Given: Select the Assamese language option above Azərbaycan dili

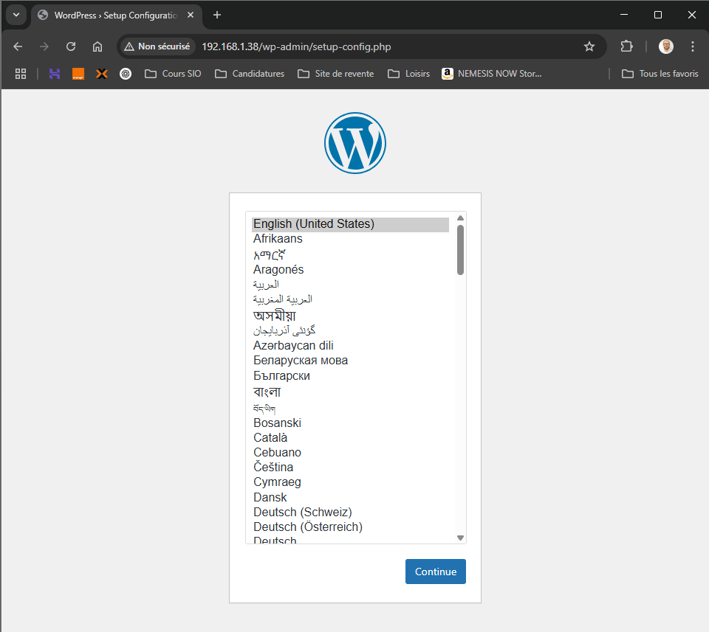Looking at the screenshot, I should pyautogui.click(x=350, y=315).
